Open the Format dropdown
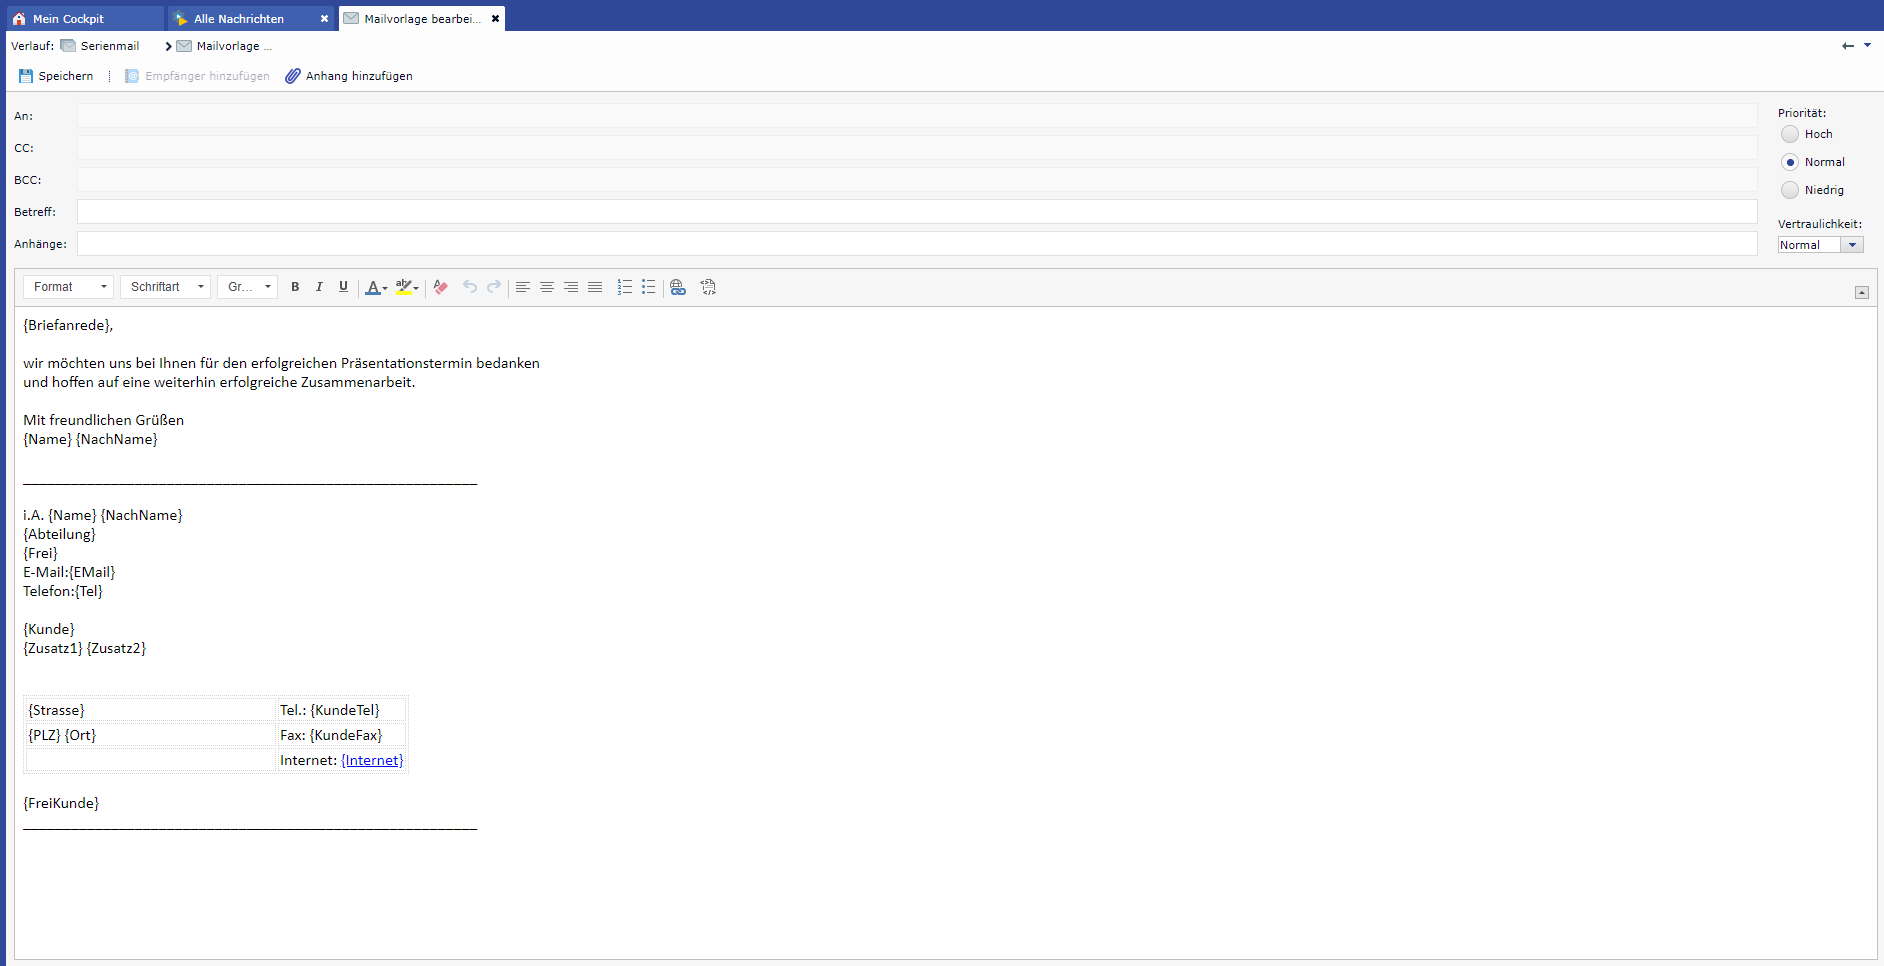 coord(68,287)
